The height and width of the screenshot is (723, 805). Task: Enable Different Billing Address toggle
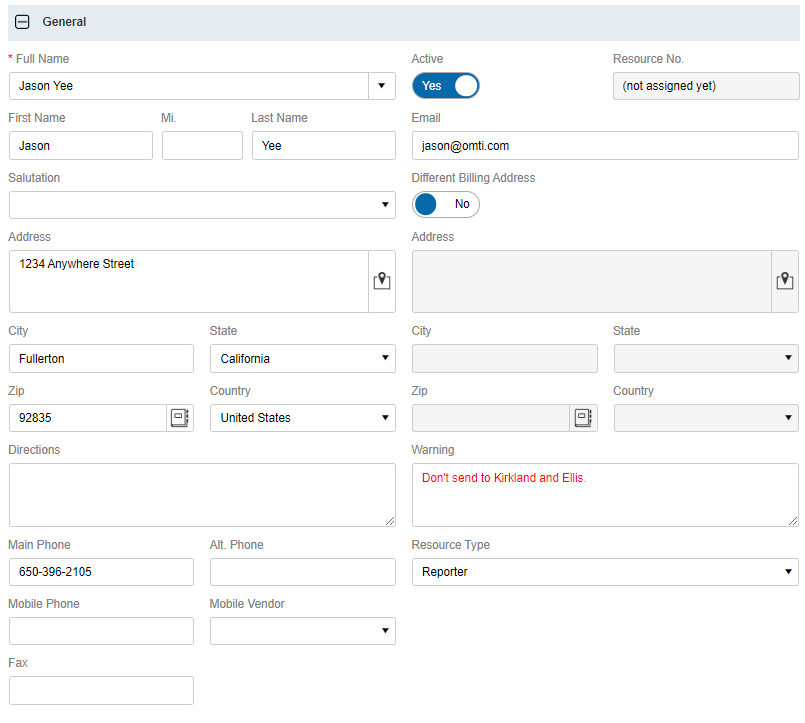coord(445,204)
